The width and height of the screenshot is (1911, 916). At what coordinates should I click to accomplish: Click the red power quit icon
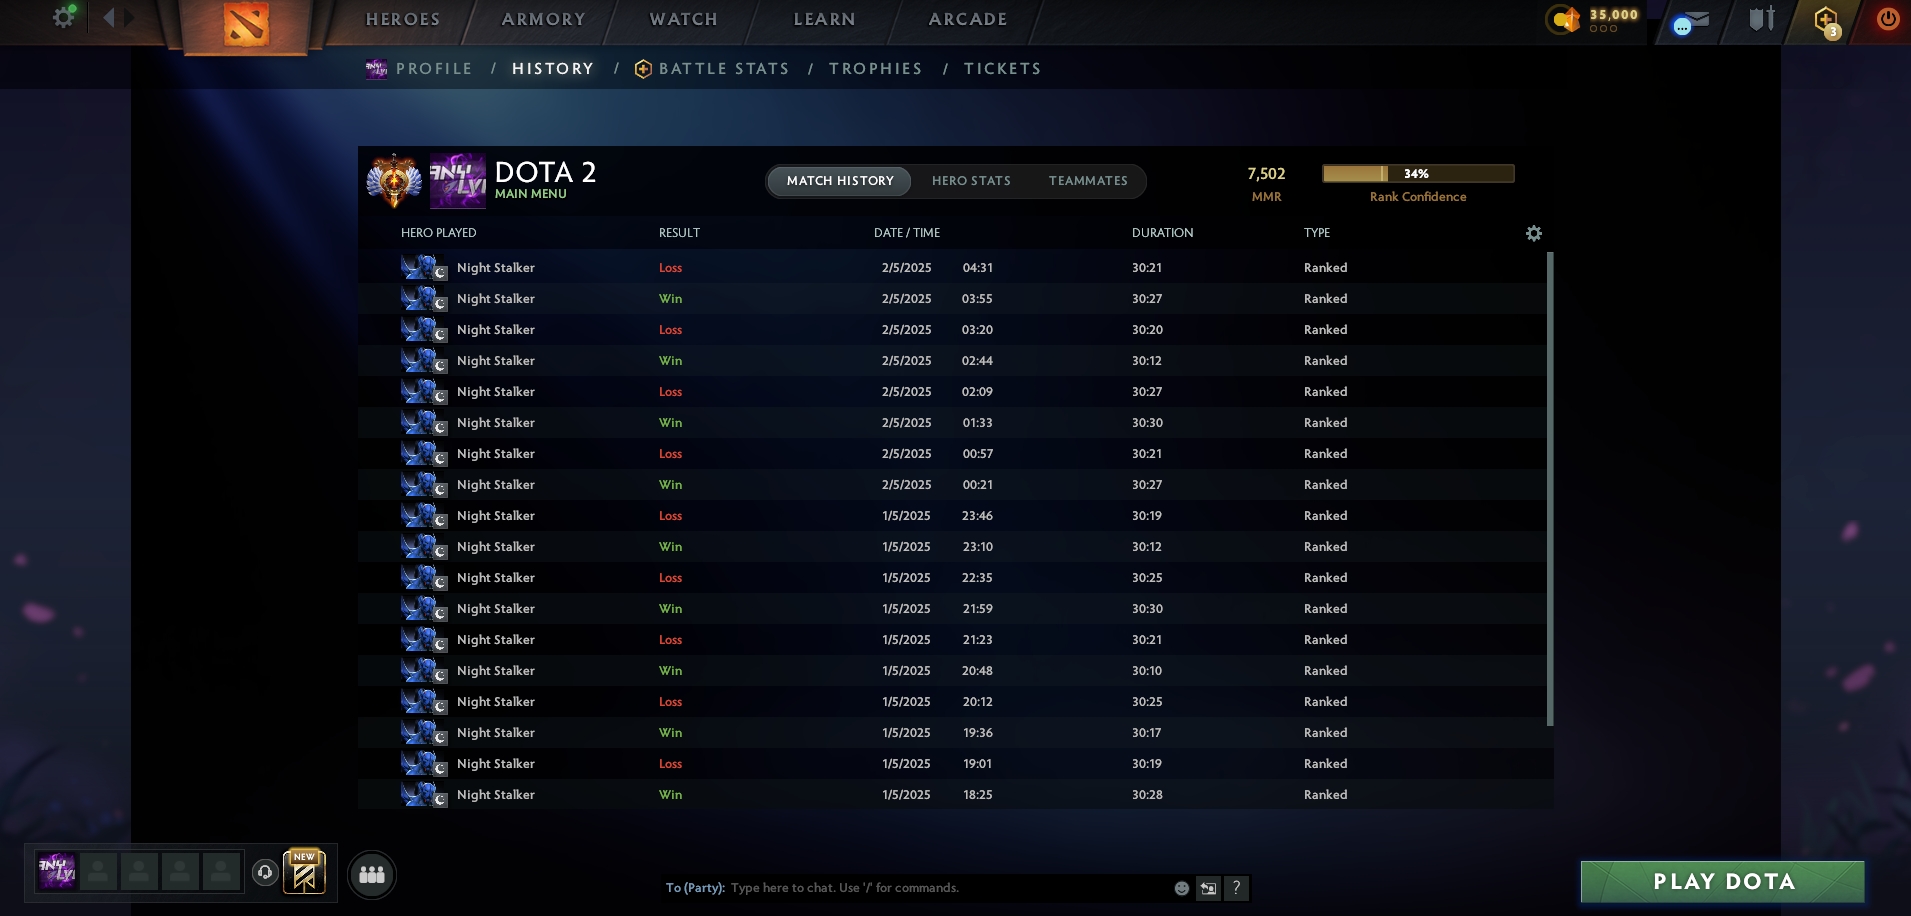coord(1888,19)
